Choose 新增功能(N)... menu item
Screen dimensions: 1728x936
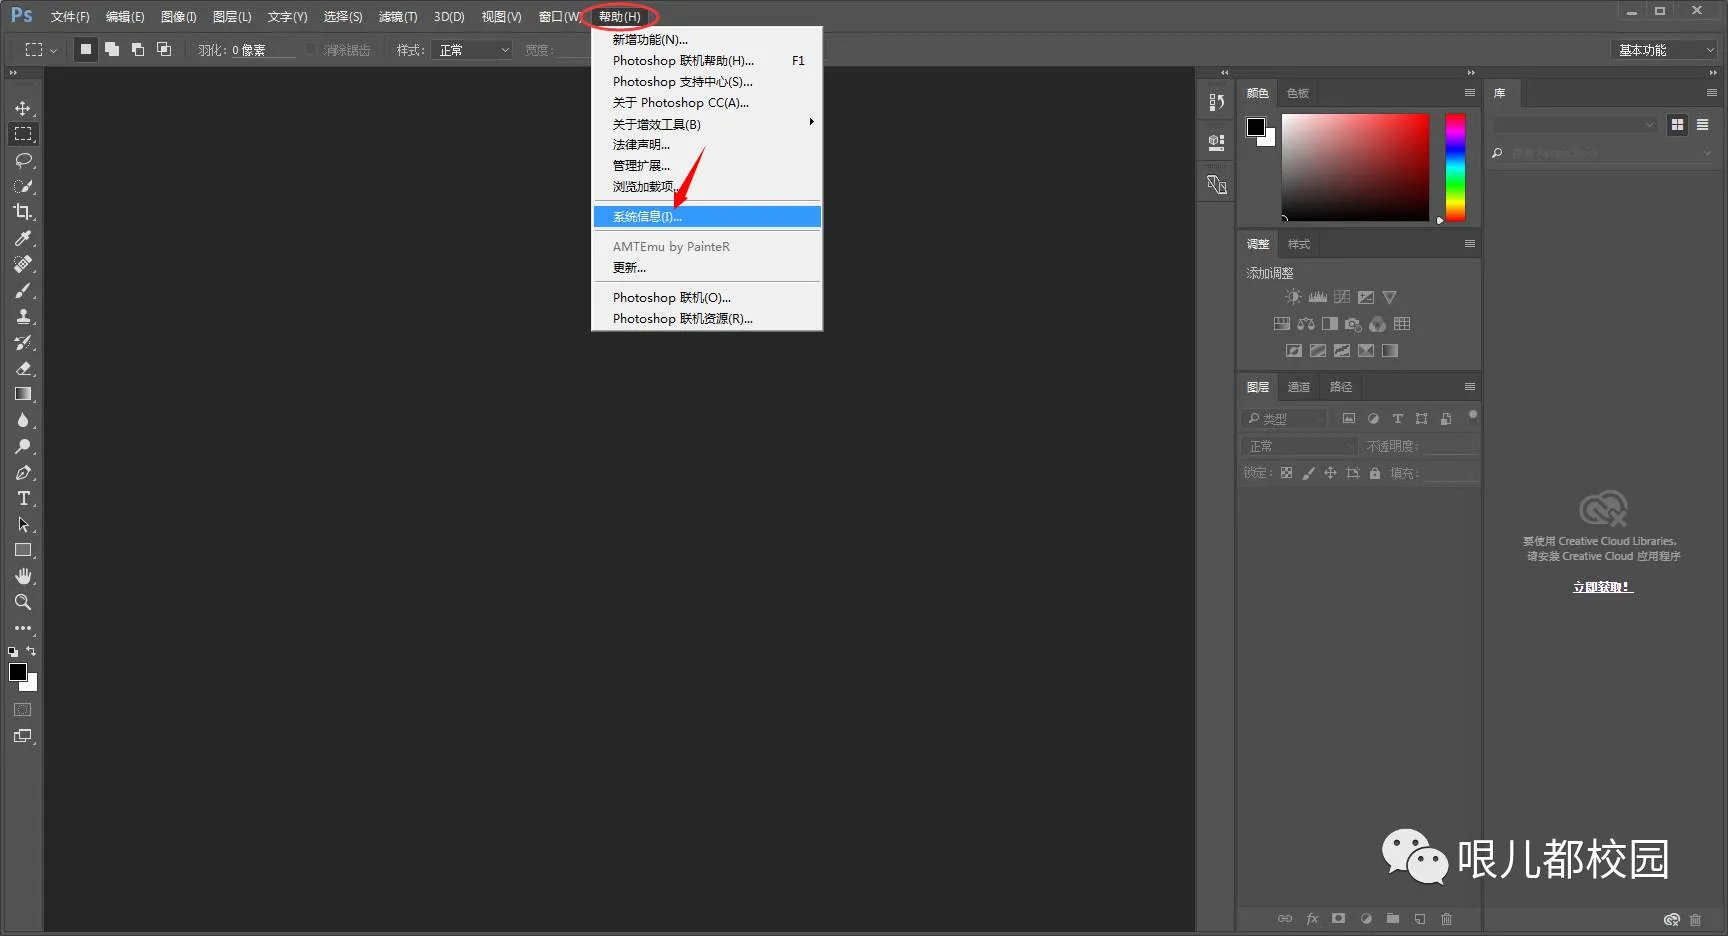(x=707, y=39)
